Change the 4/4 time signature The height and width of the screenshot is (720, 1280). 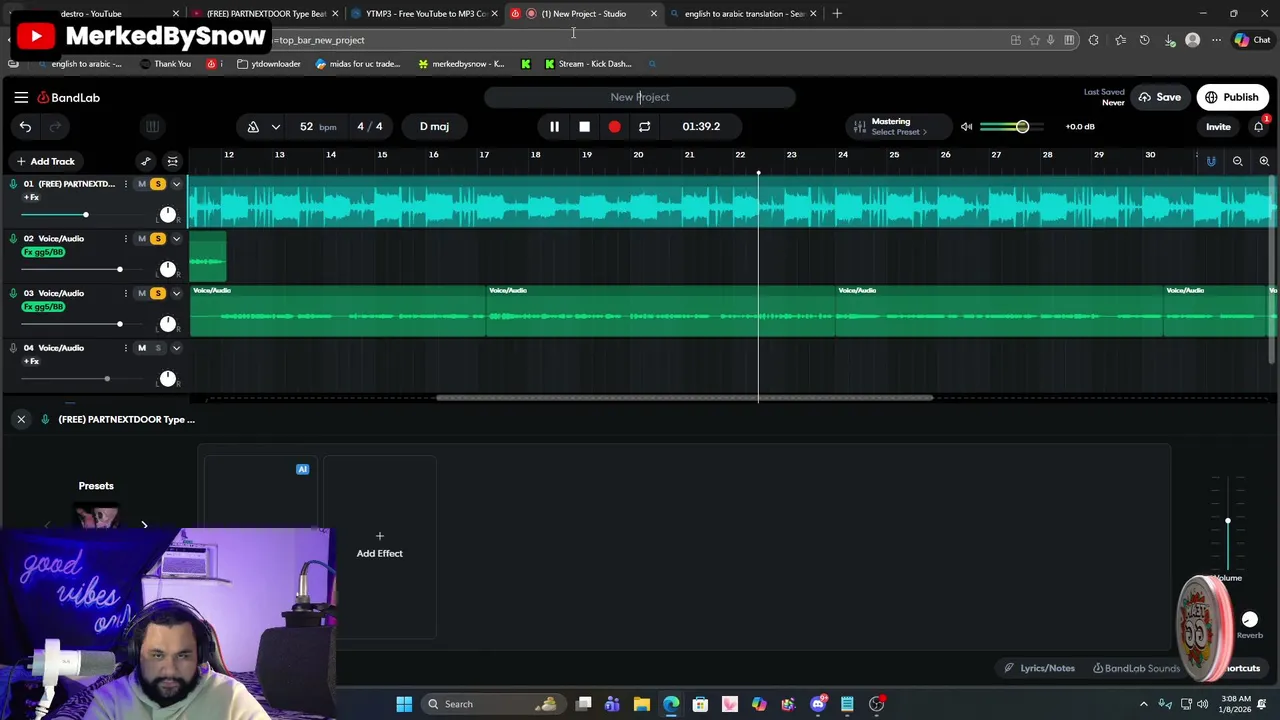(x=369, y=126)
